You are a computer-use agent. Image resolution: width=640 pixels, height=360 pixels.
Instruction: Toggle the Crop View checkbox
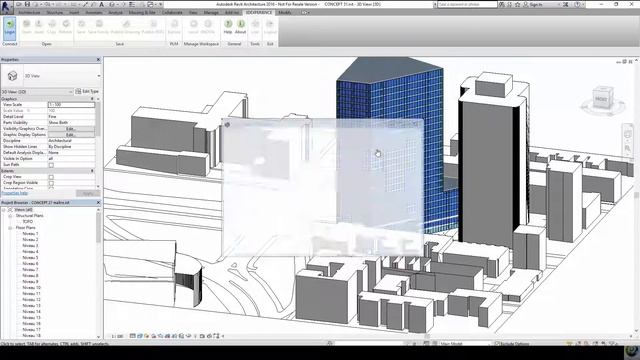click(x=51, y=177)
